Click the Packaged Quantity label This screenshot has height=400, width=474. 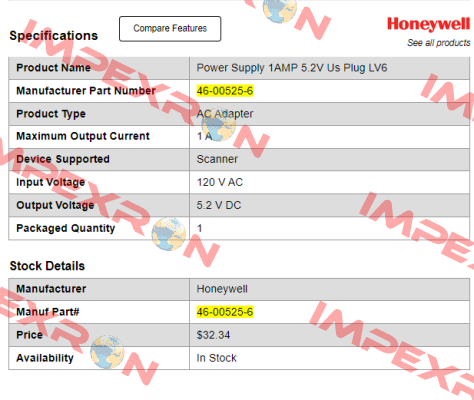click(x=66, y=228)
